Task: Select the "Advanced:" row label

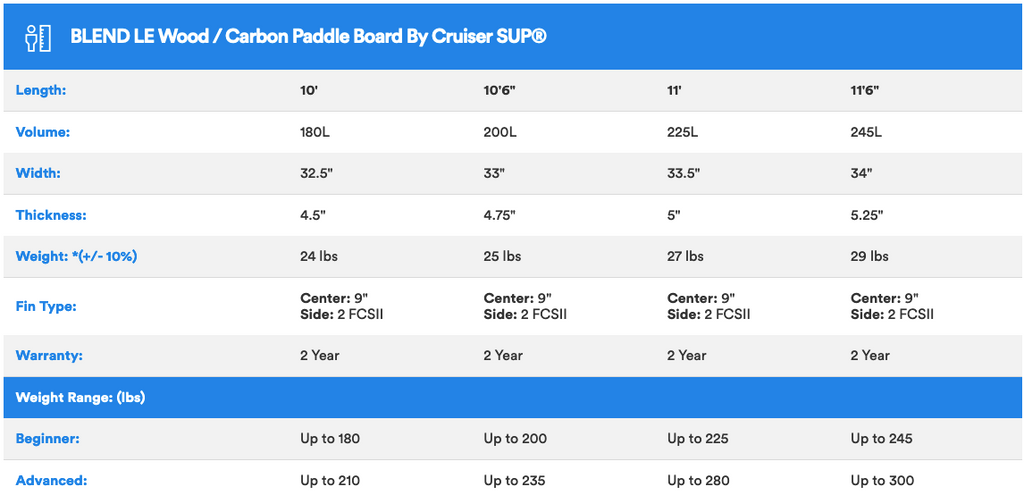Action: coord(51,480)
